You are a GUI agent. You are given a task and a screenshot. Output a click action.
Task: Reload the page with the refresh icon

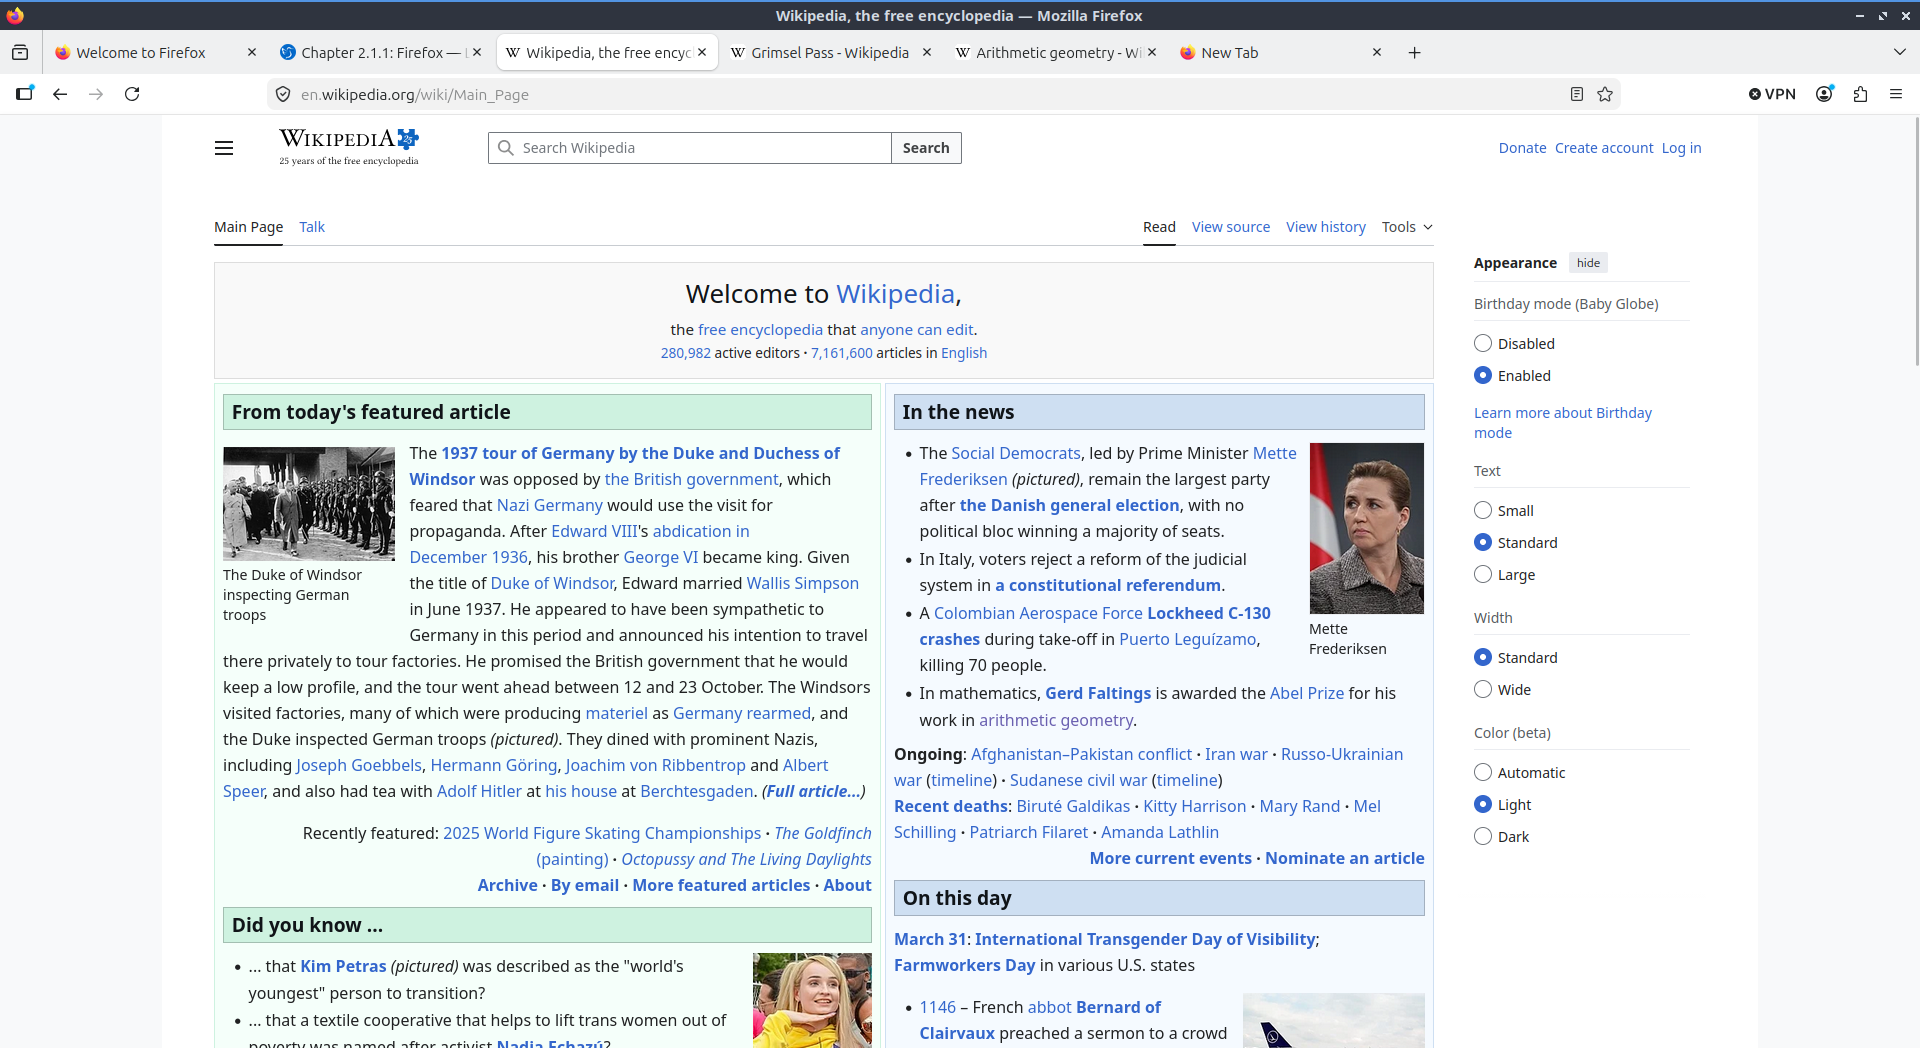(x=132, y=94)
